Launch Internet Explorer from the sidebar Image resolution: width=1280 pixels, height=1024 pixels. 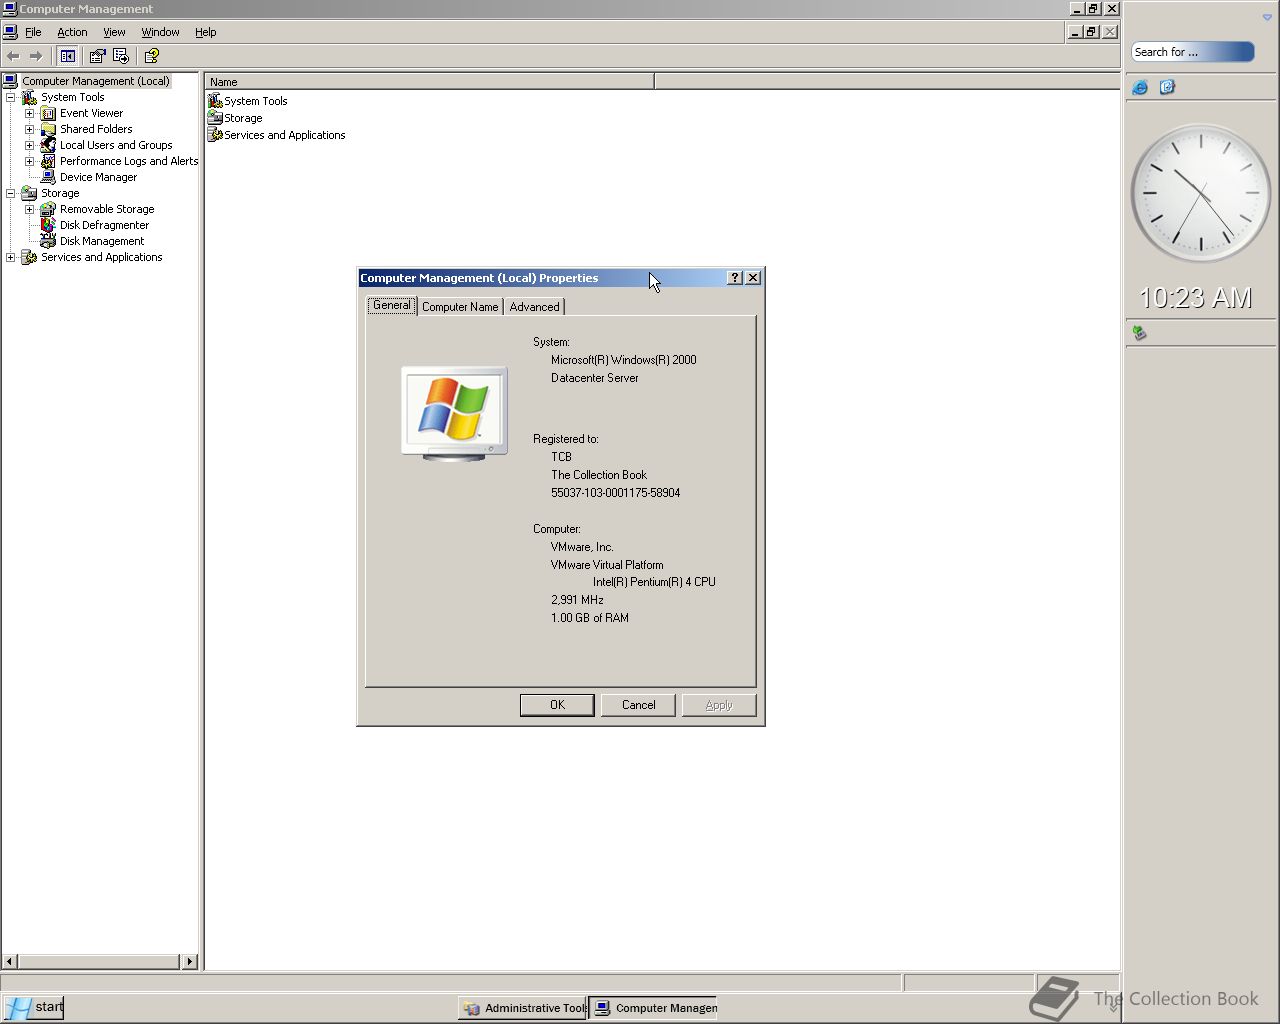[x=1140, y=88]
